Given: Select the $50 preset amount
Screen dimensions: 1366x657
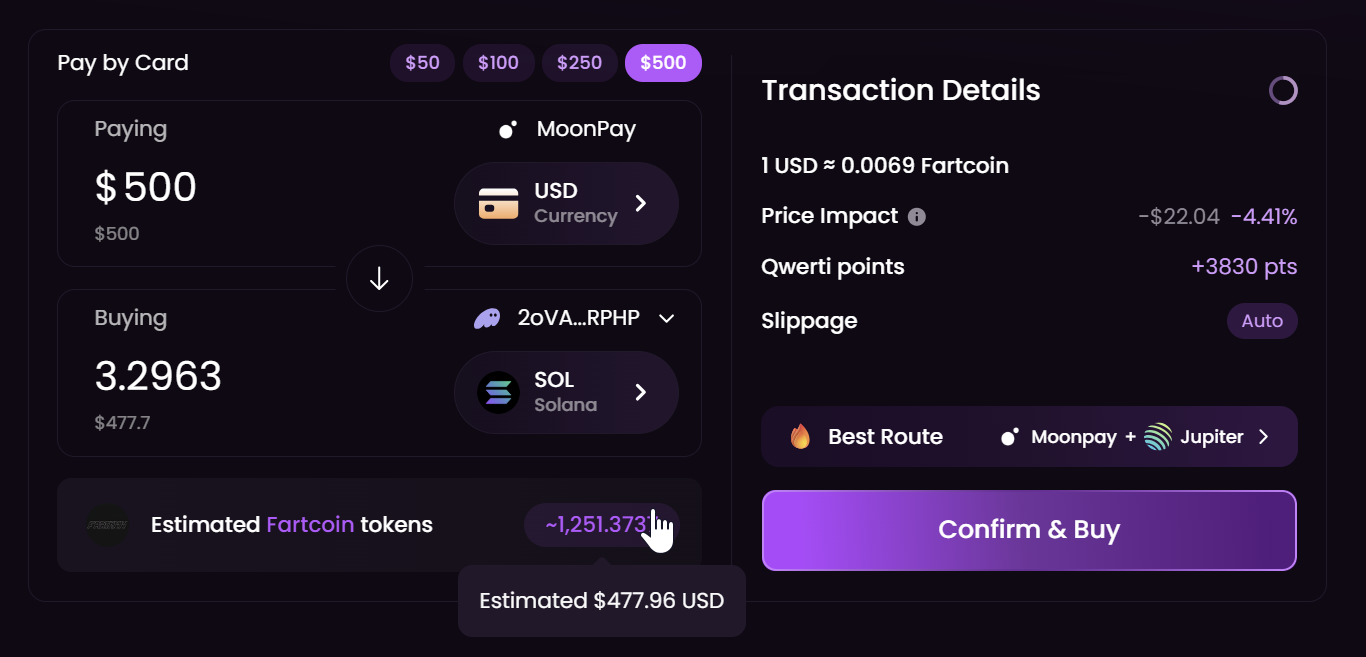Looking at the screenshot, I should pyautogui.click(x=422, y=63).
